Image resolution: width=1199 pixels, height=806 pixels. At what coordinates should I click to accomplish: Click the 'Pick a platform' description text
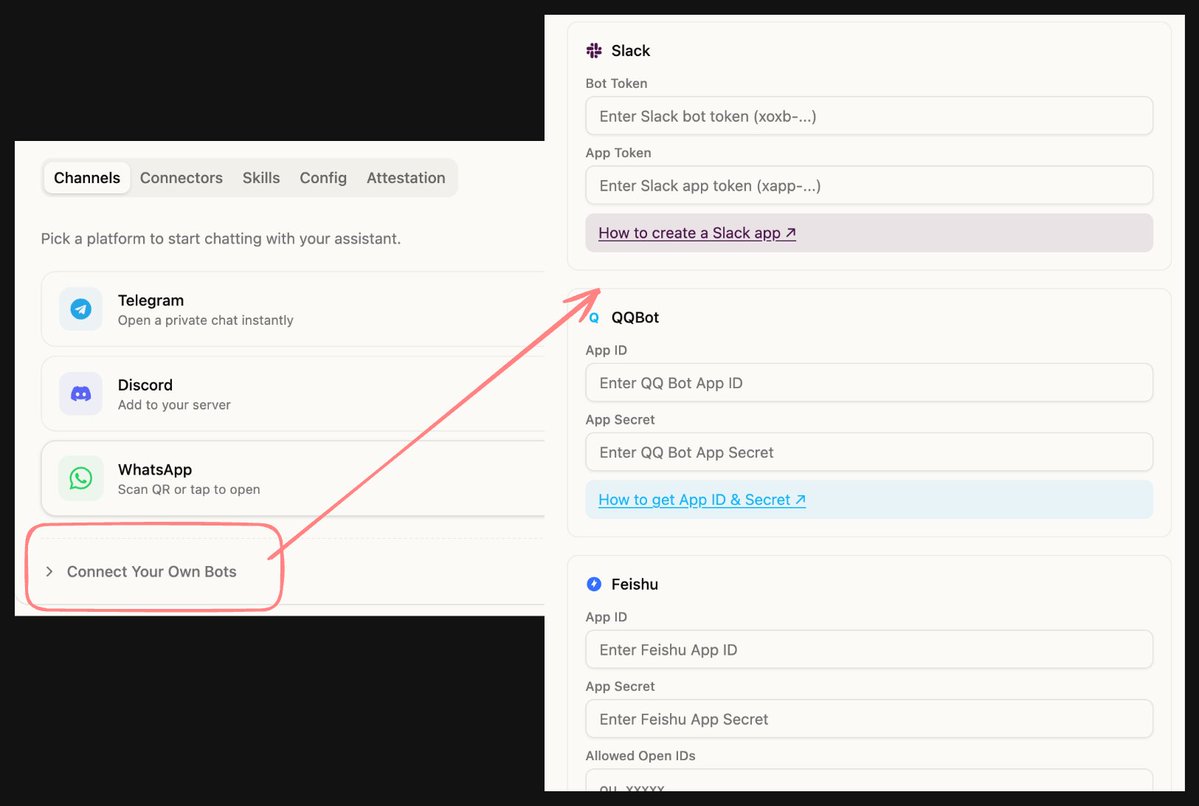point(220,239)
